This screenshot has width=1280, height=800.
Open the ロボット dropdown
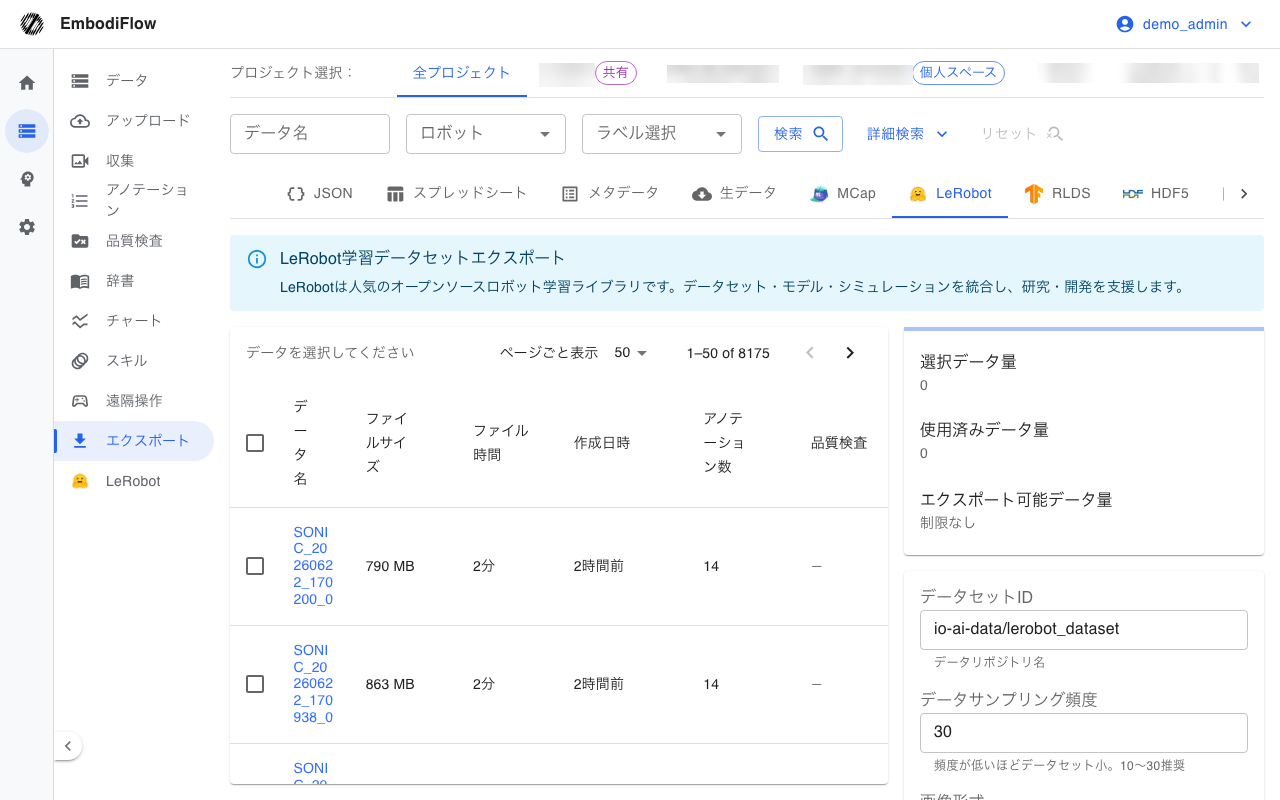pos(486,134)
